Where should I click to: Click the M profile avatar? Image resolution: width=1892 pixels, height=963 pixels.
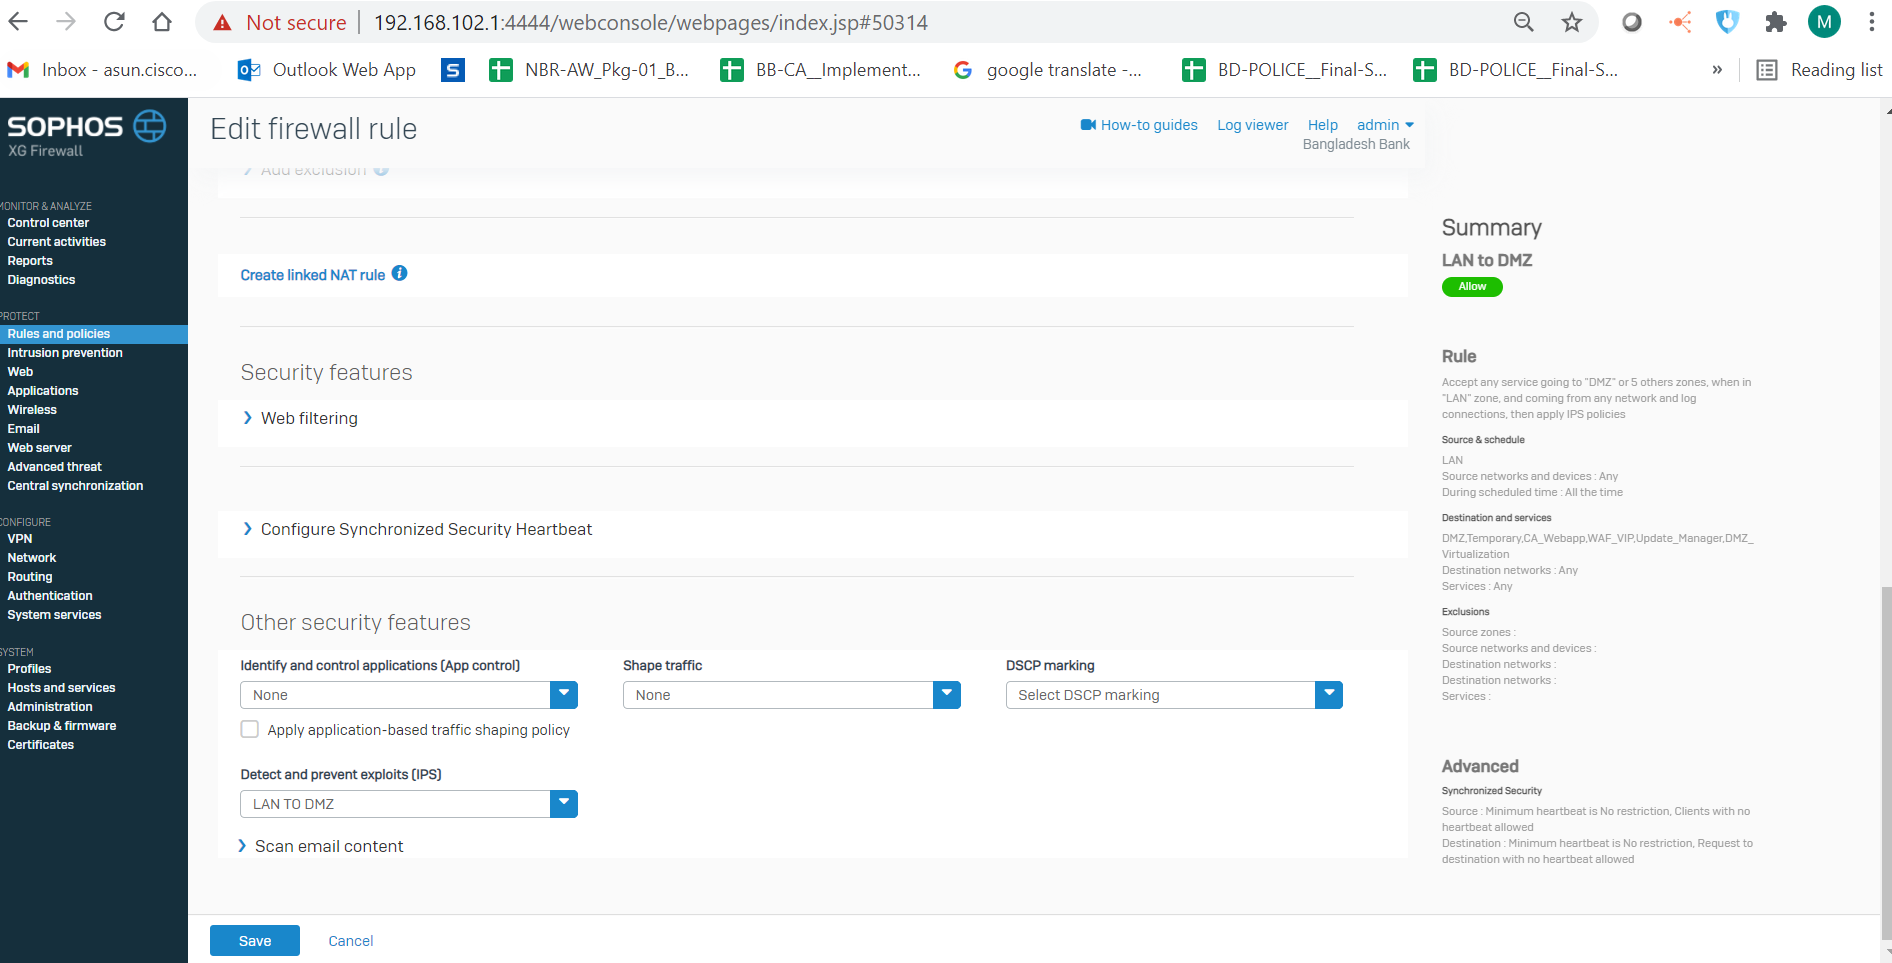coord(1824,22)
